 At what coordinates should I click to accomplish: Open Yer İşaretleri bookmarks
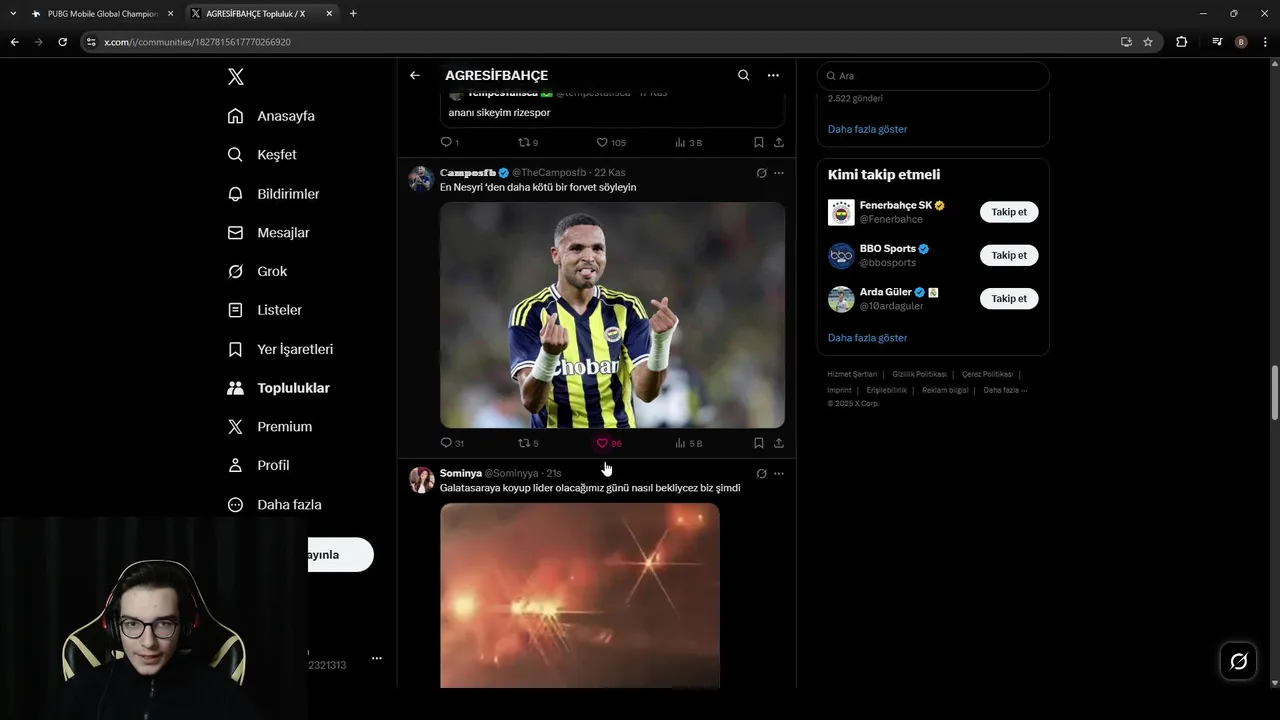point(280,349)
